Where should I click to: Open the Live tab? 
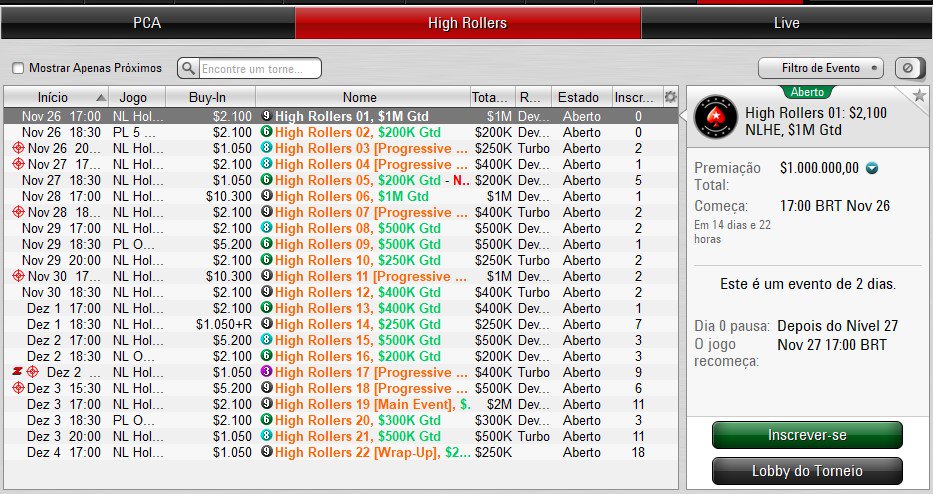787,23
